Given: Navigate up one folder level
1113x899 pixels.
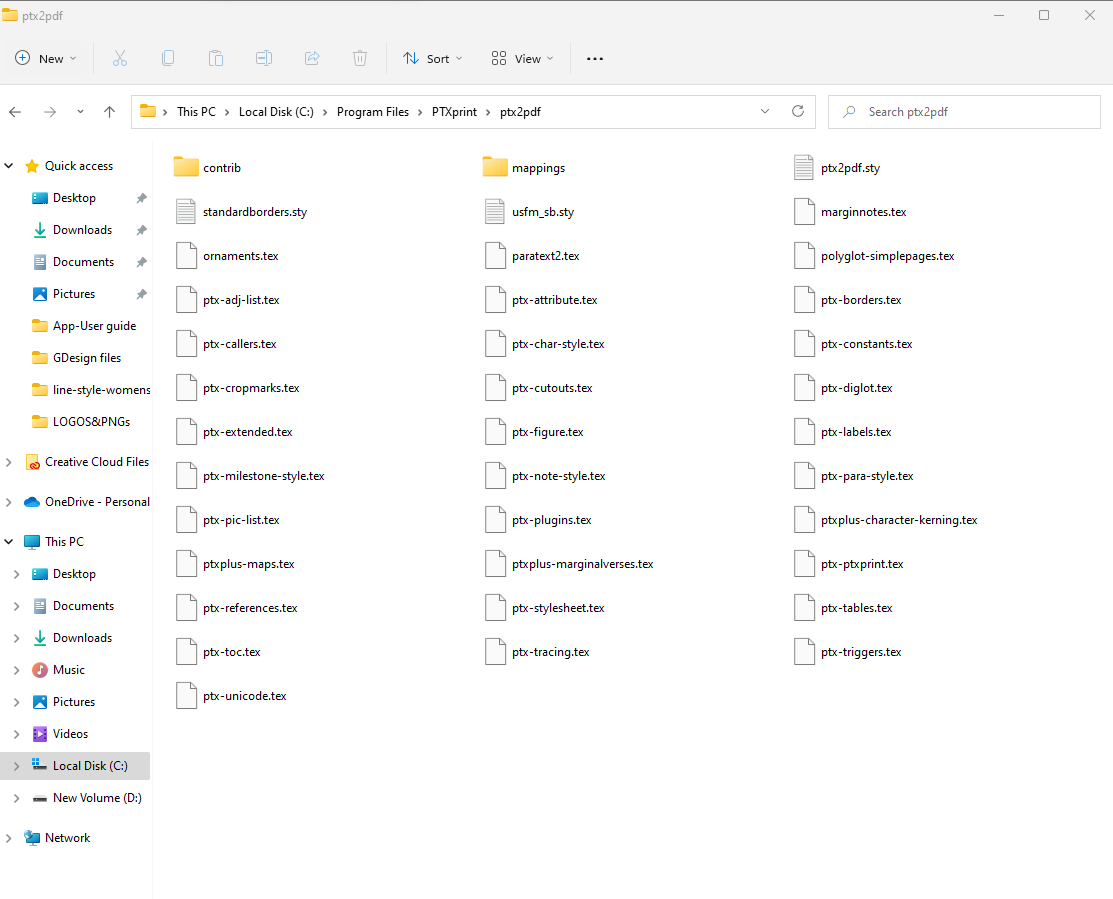Looking at the screenshot, I should point(109,111).
